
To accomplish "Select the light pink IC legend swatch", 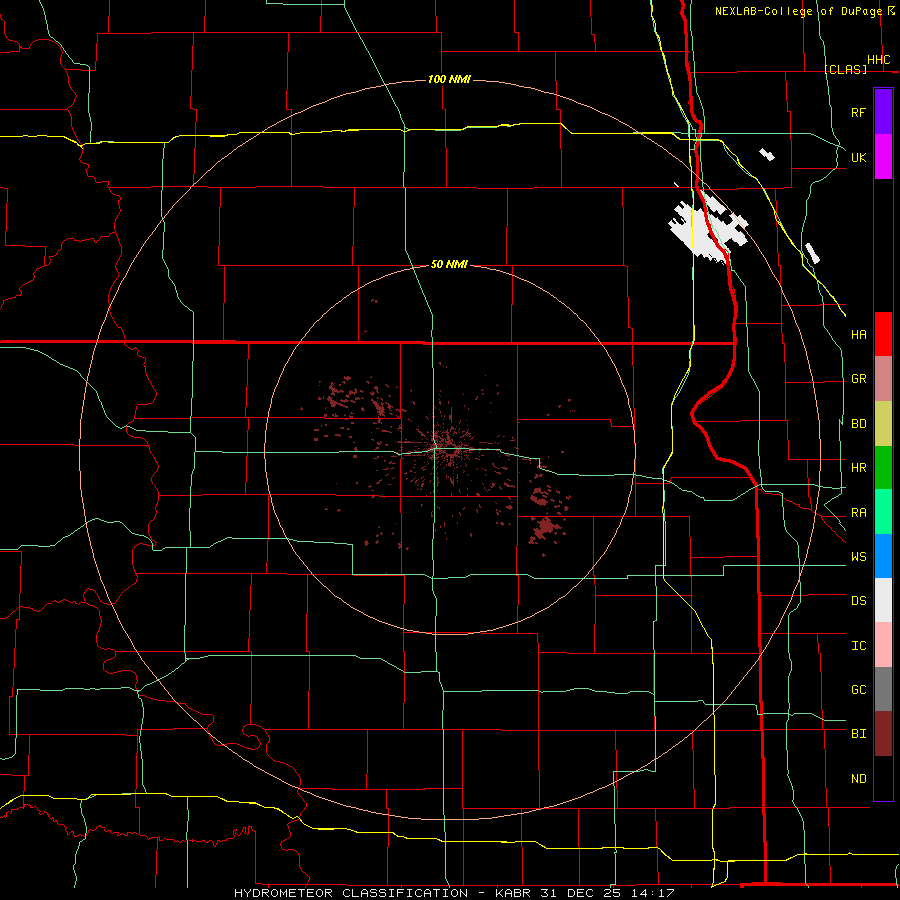I will coord(883,645).
